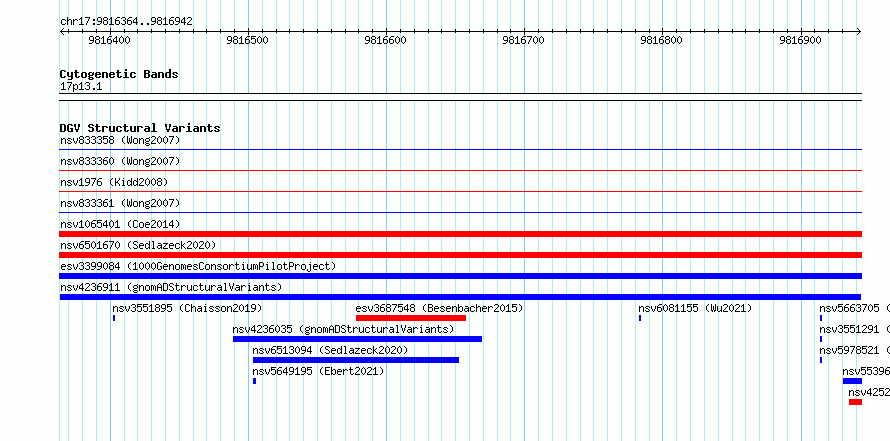Click the thin blue line under nsv833361

[x=460, y=212]
